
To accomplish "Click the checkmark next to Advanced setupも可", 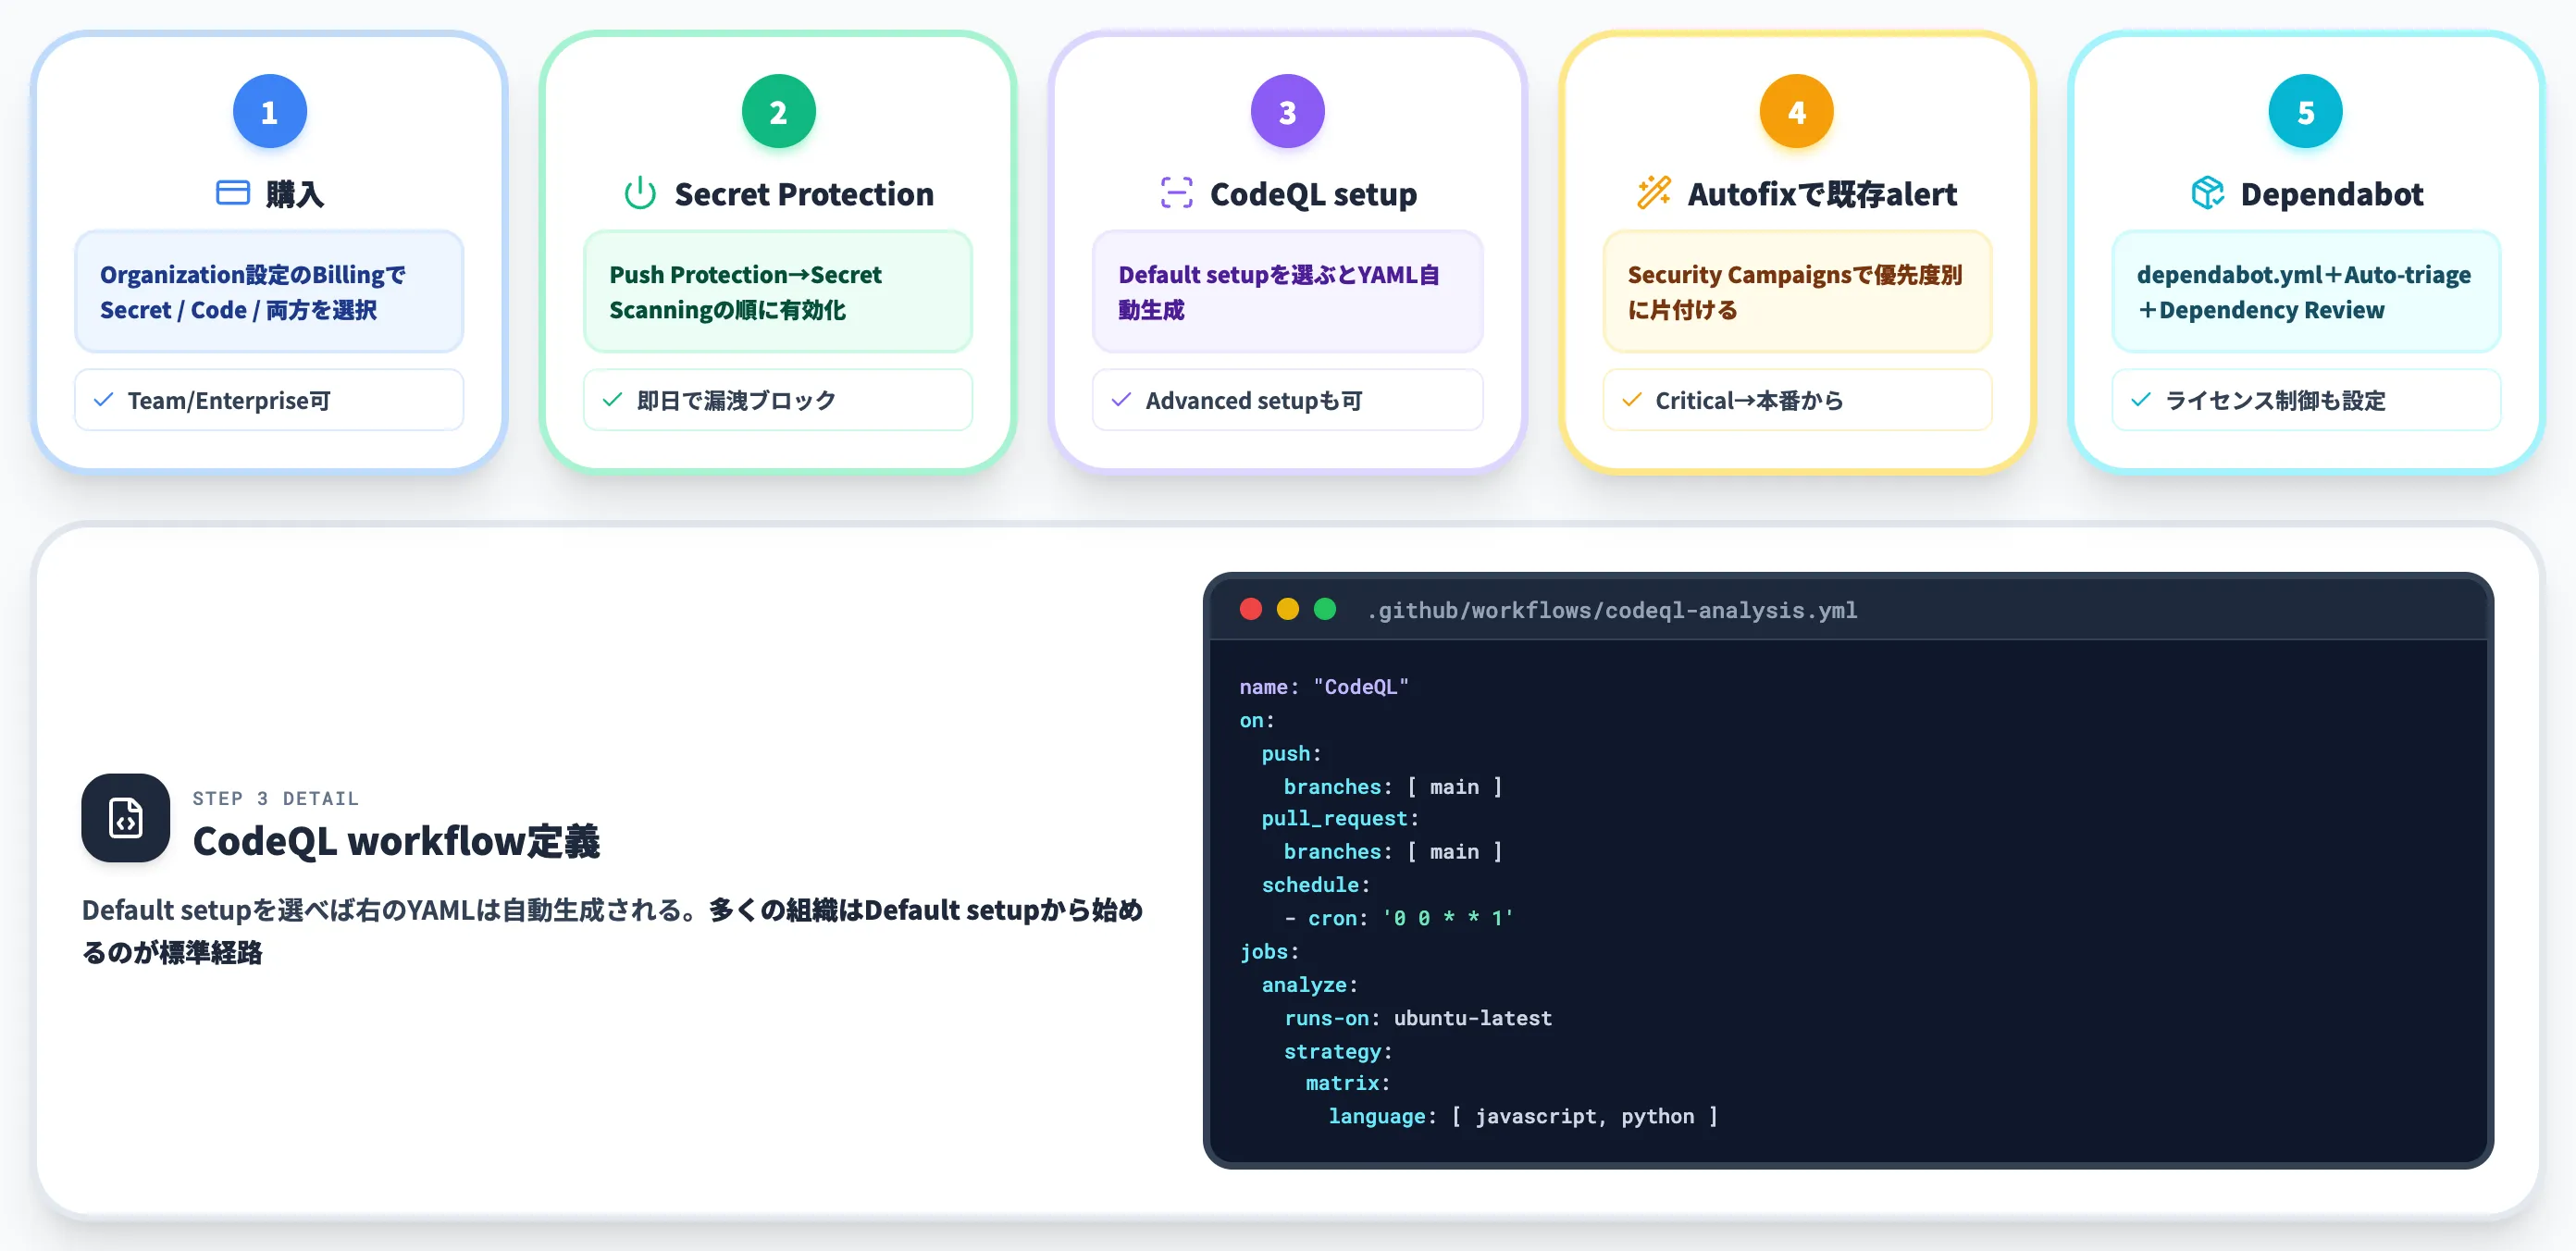I will pos(1121,400).
